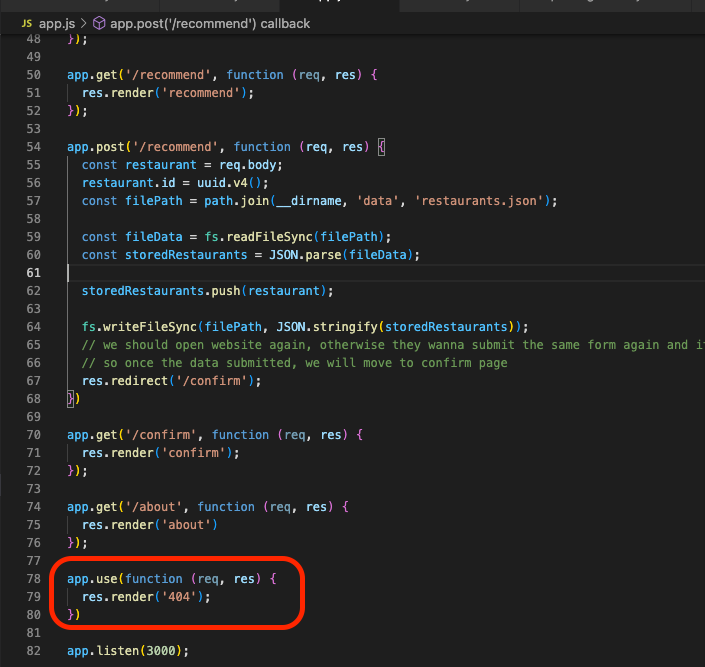Viewport: 705px width, 667px height.
Task: Click the comment 'so once the data submitted'
Action: click(294, 363)
